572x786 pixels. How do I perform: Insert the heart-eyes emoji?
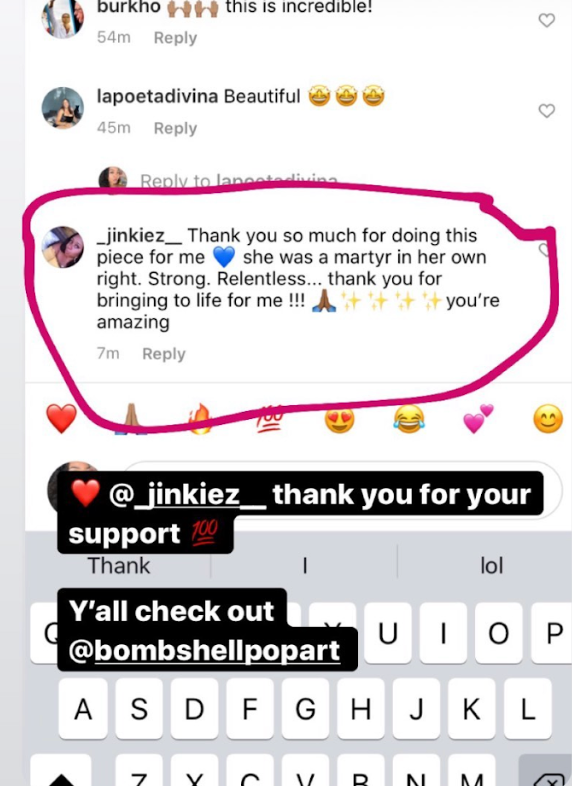point(339,420)
